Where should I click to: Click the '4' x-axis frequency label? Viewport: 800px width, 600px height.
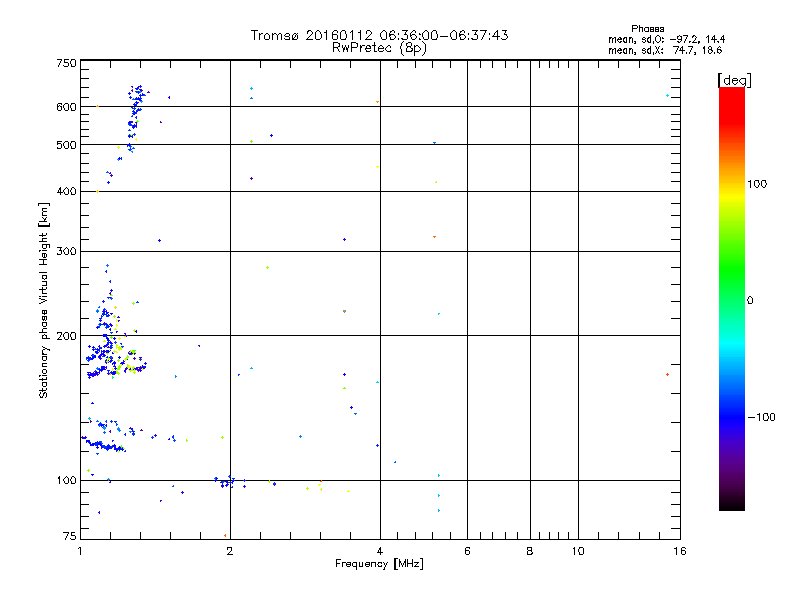[x=380, y=551]
